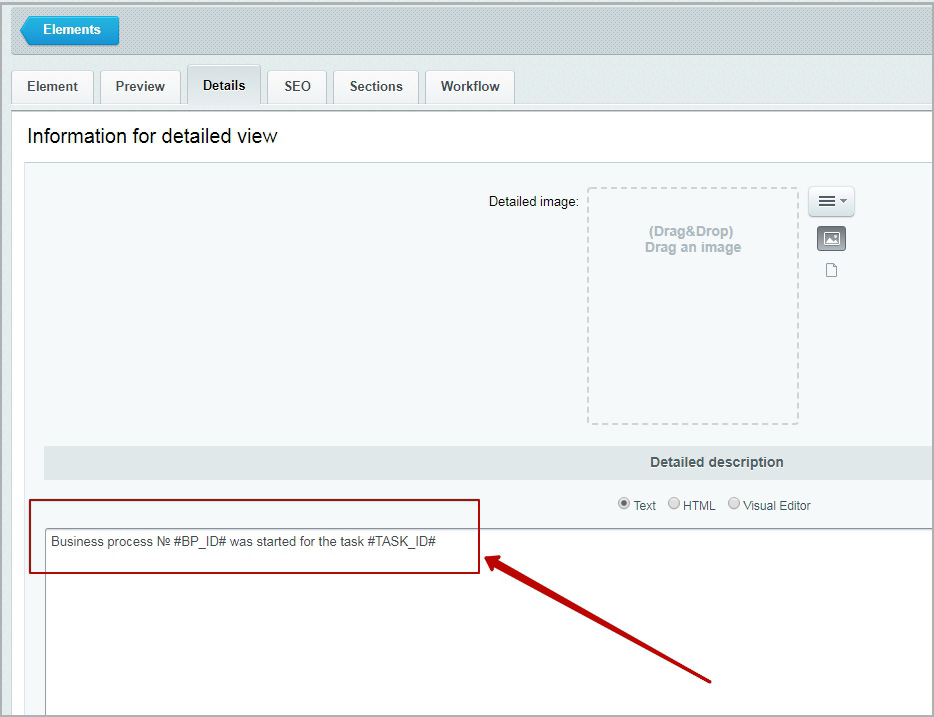Click the media library picture icon
934x717 pixels.
click(x=831, y=239)
